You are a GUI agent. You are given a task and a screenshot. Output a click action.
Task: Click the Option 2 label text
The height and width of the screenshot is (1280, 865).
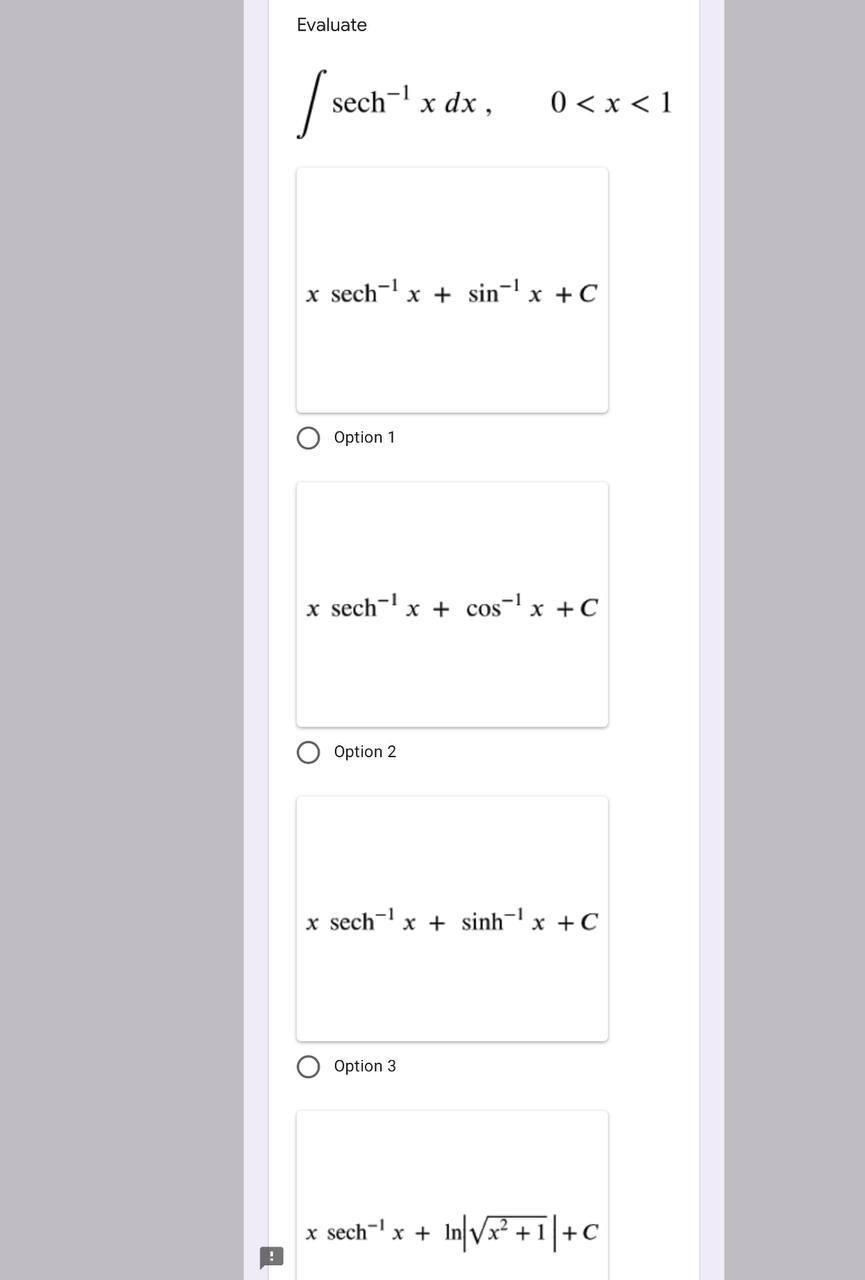(x=364, y=752)
